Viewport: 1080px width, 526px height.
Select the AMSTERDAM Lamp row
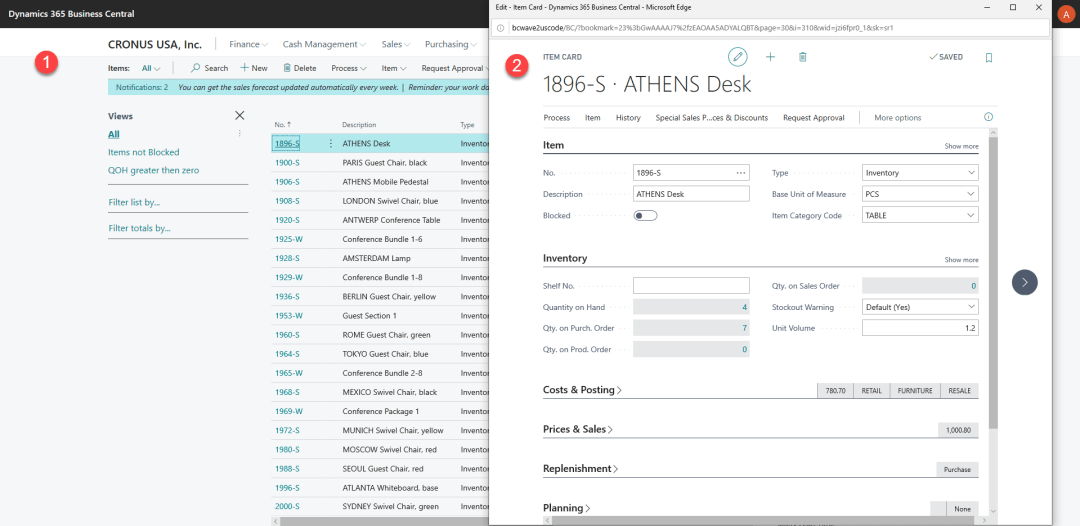coord(381,258)
